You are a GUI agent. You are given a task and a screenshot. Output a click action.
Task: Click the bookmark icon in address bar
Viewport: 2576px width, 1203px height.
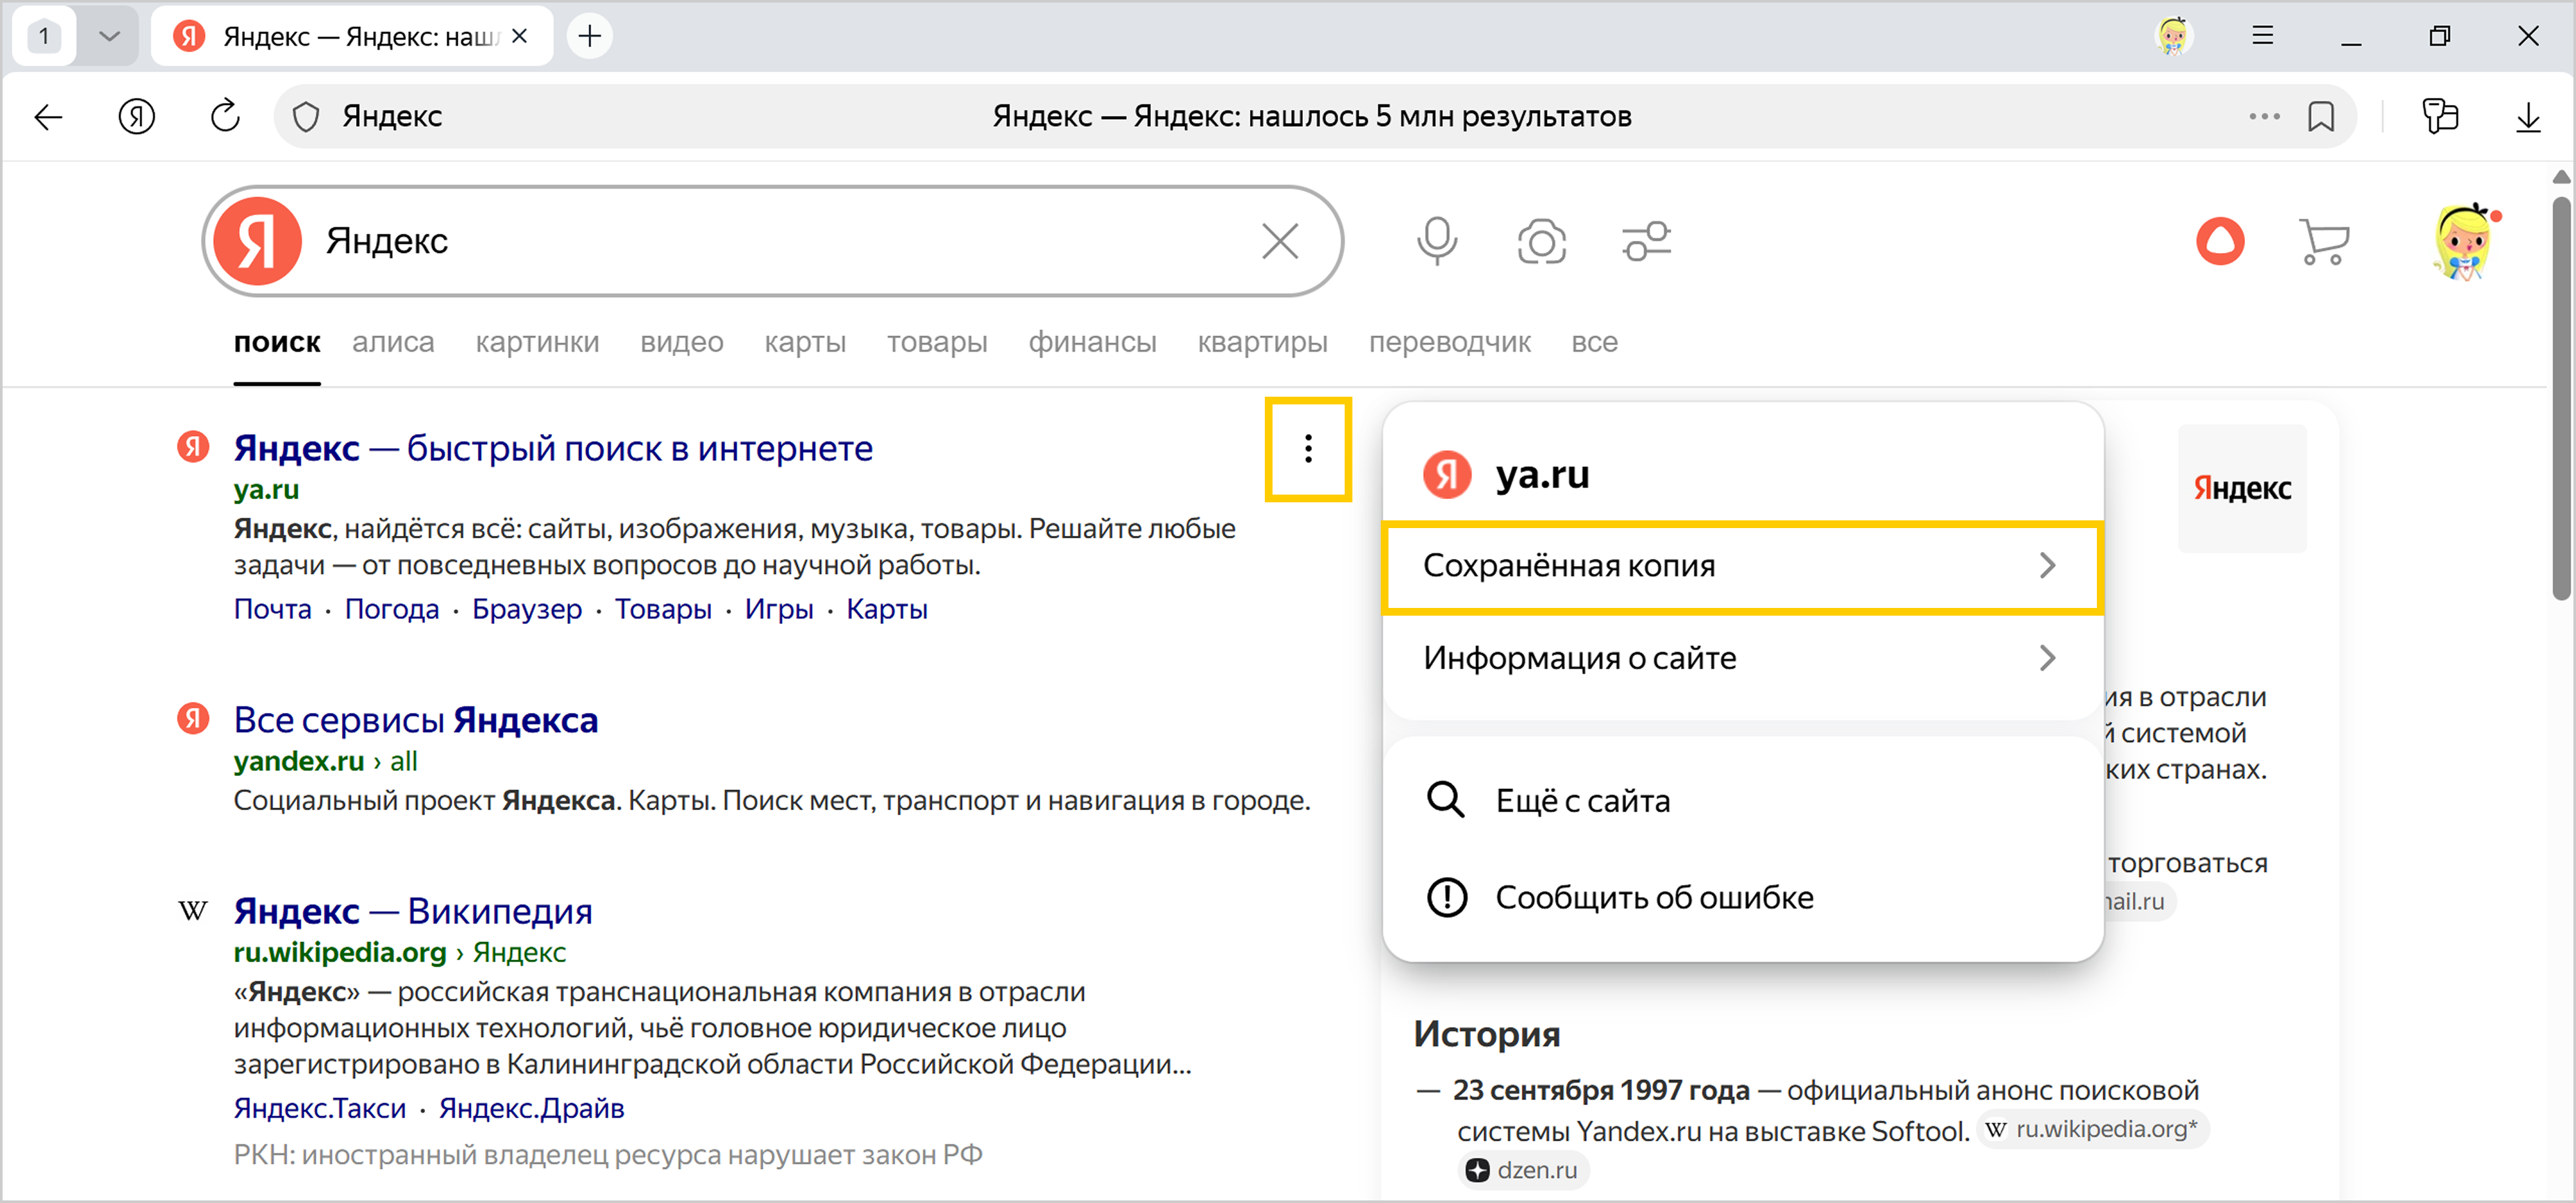tap(2321, 117)
